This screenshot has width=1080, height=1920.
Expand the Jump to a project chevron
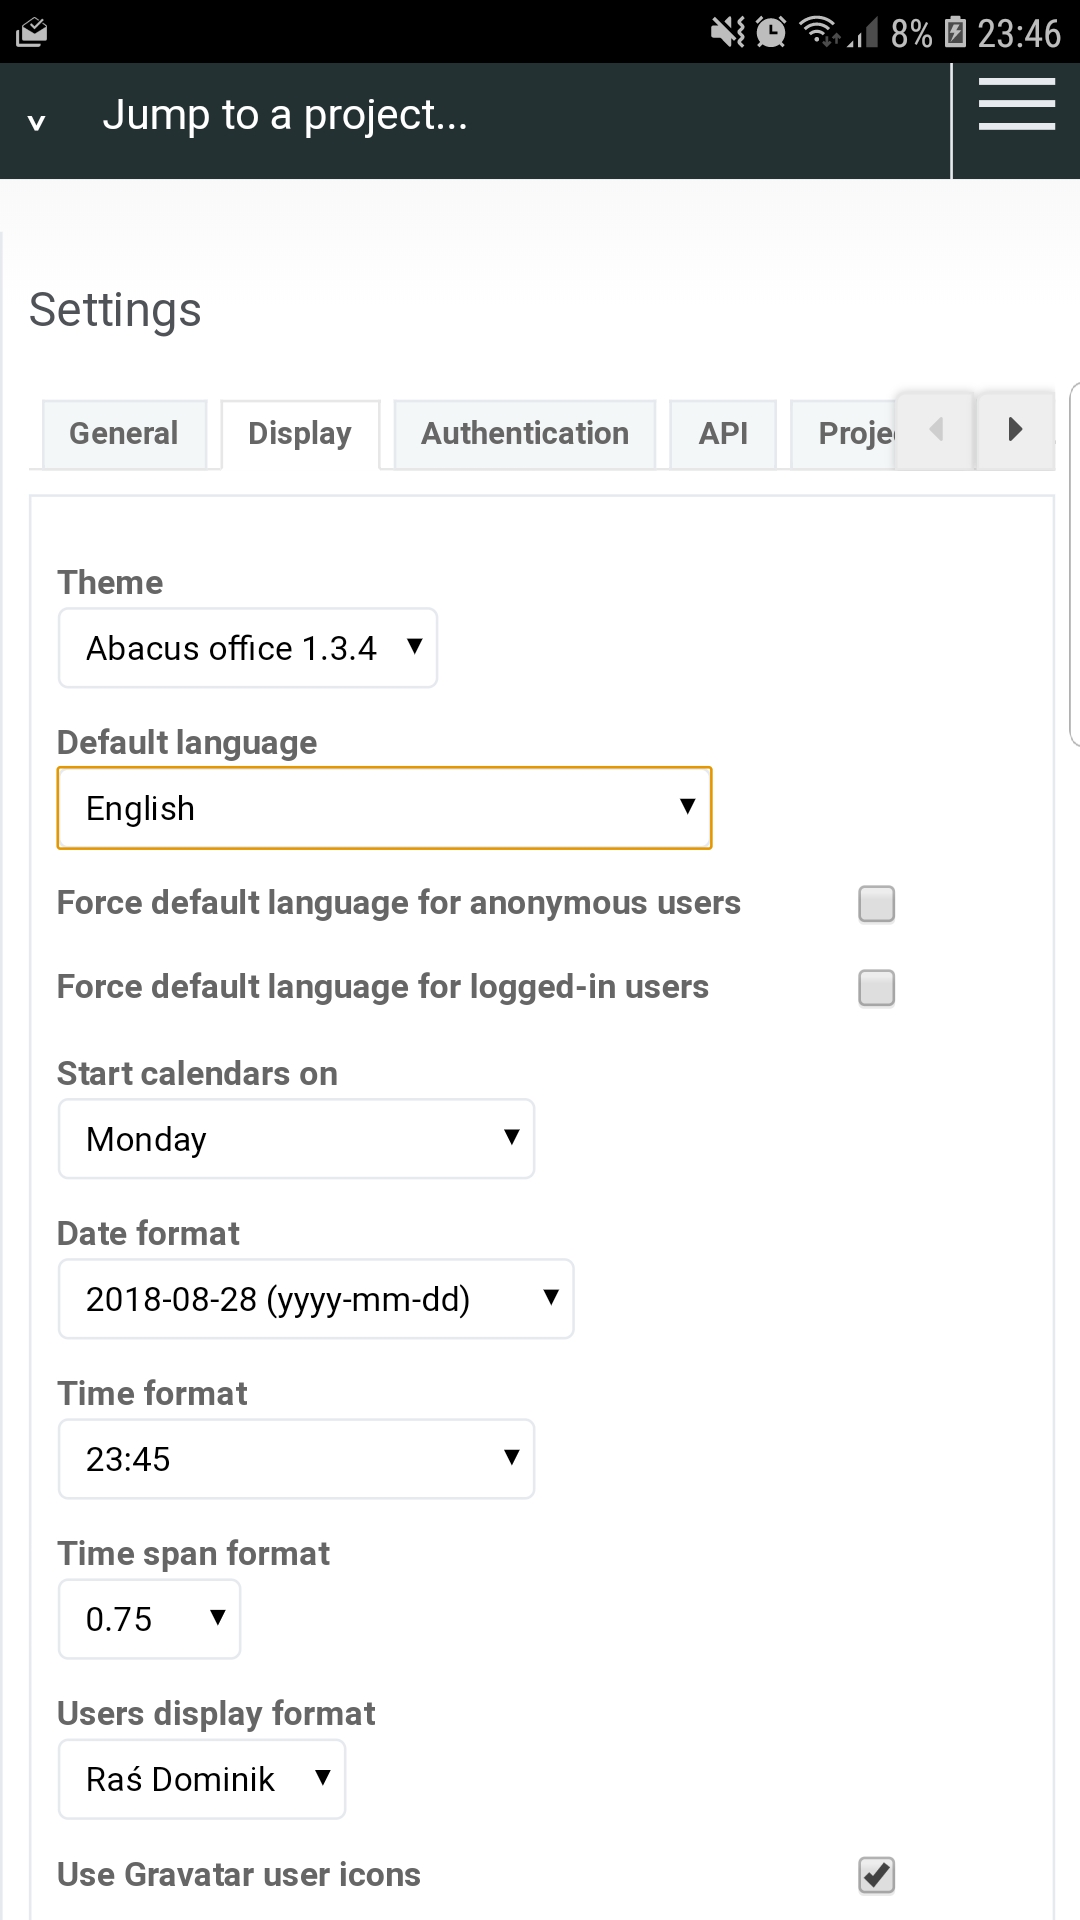pyautogui.click(x=37, y=123)
